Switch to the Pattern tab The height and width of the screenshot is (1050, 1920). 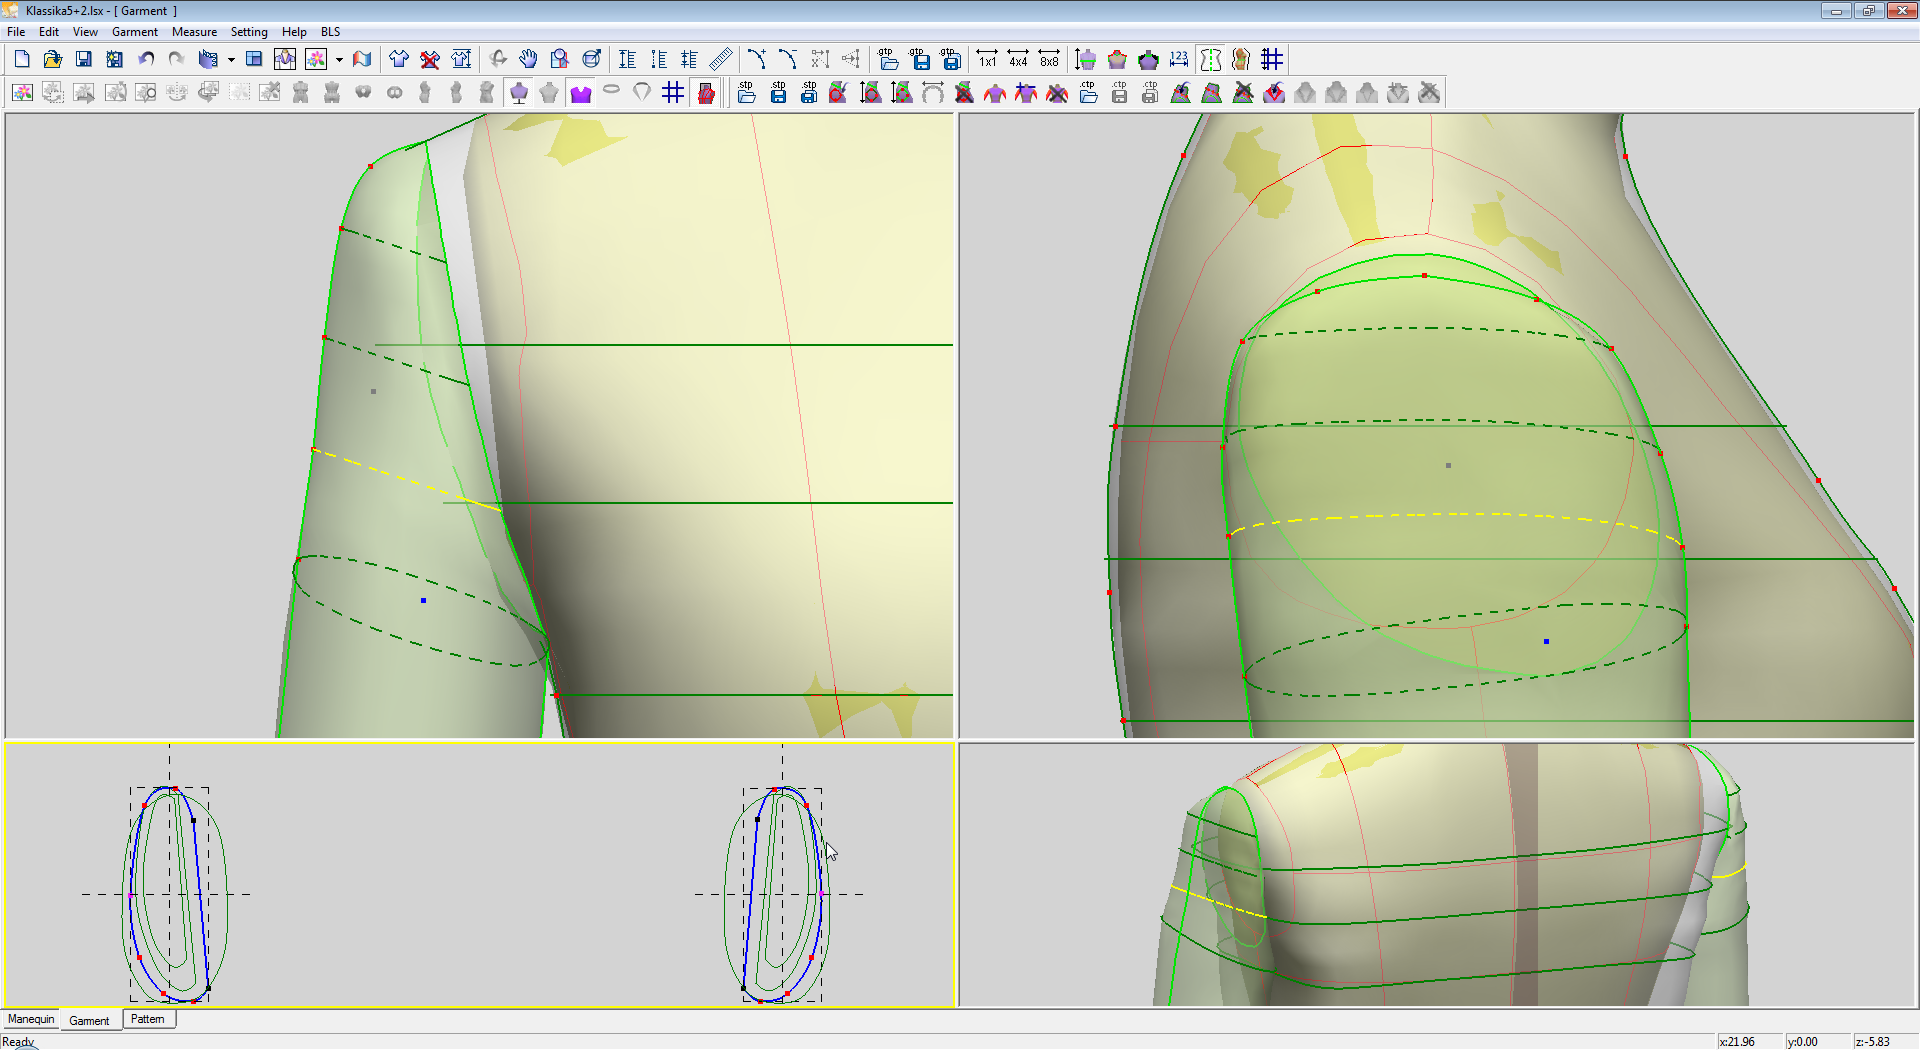tap(147, 1019)
